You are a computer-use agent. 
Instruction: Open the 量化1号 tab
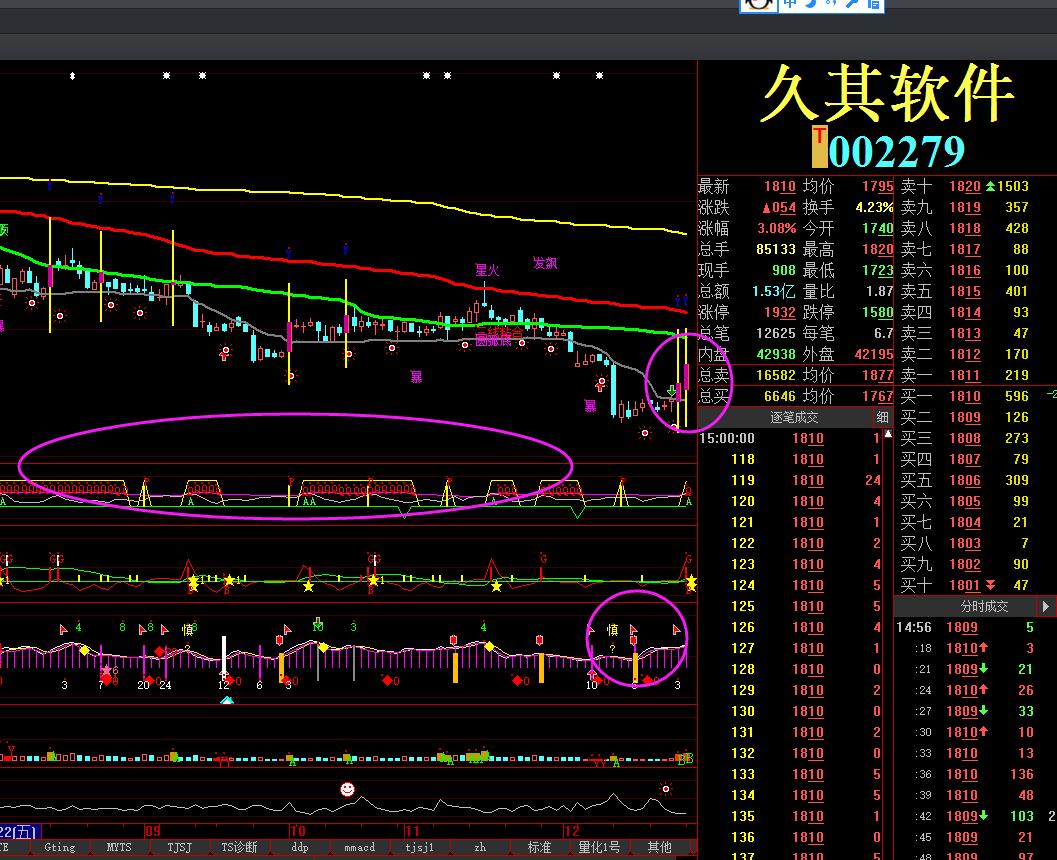(x=599, y=847)
